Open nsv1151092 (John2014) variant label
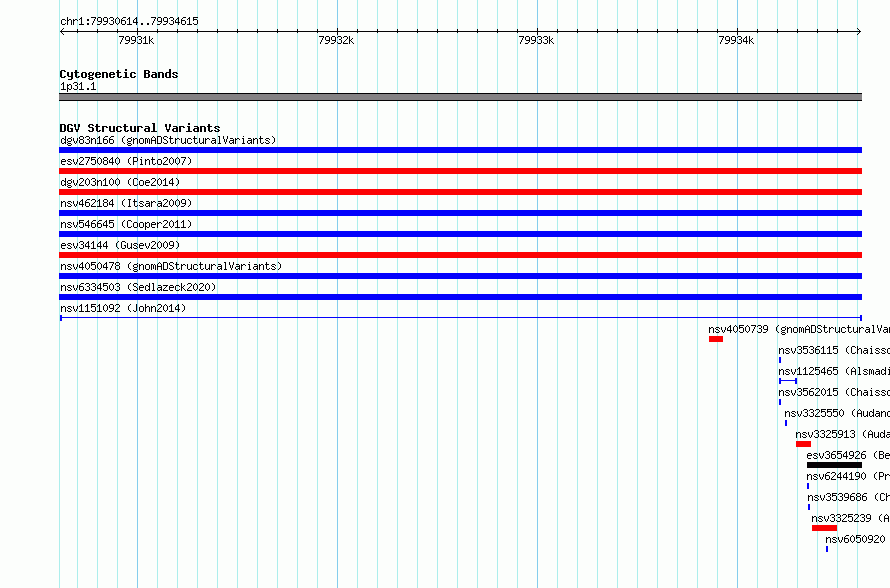 (x=123, y=308)
